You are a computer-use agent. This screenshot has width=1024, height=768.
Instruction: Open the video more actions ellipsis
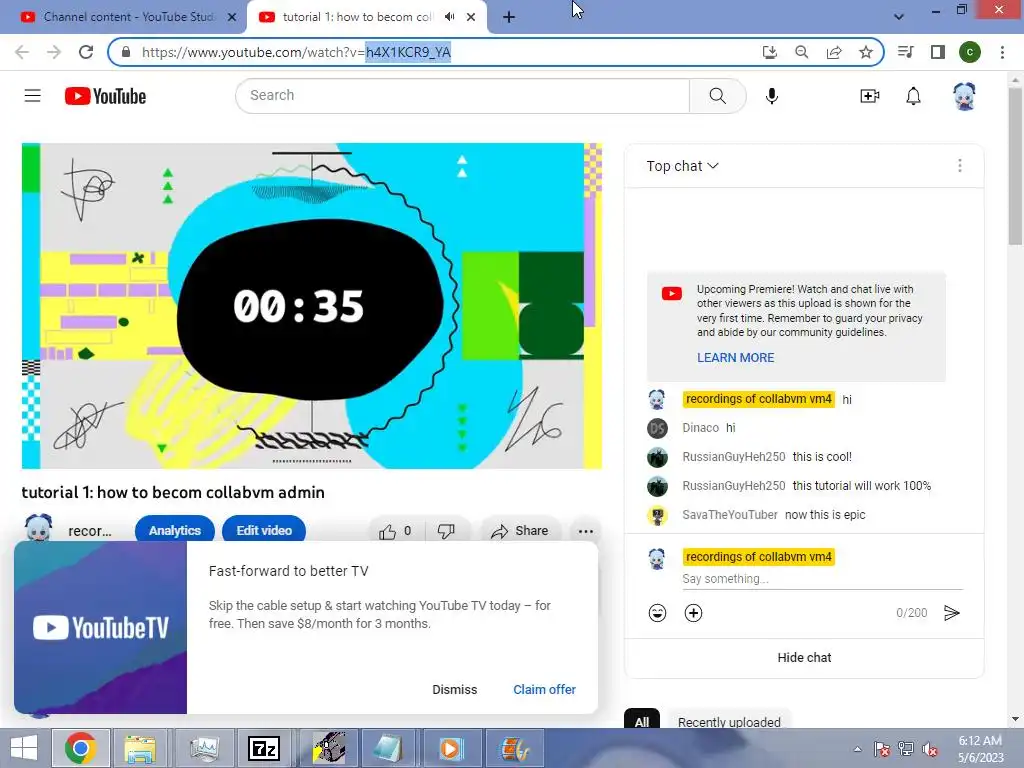pos(585,531)
